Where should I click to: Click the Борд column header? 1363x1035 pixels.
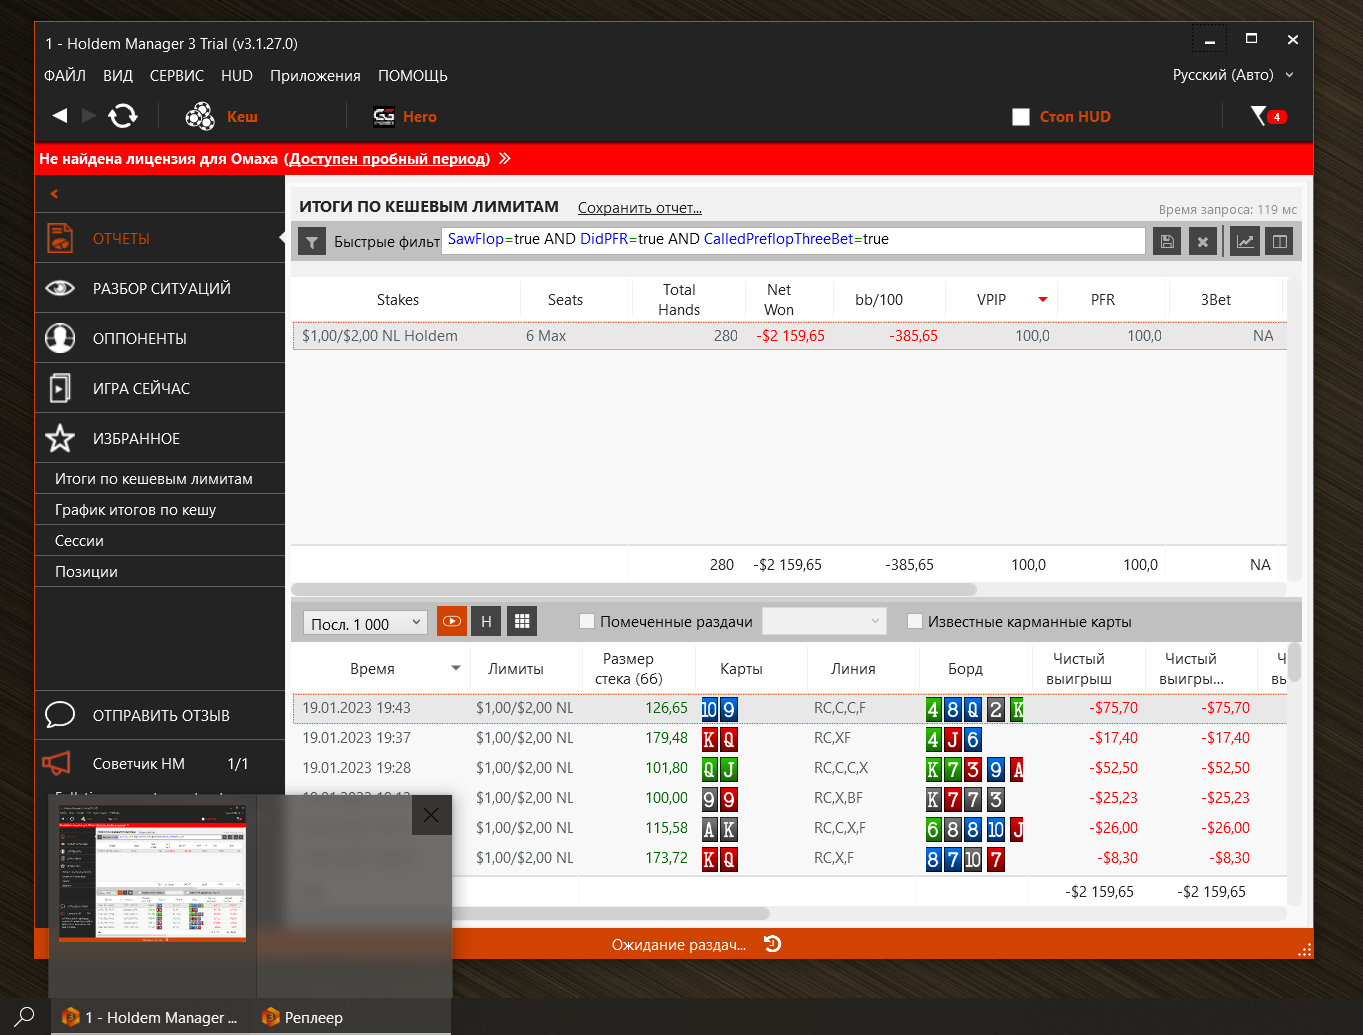[x=965, y=669]
